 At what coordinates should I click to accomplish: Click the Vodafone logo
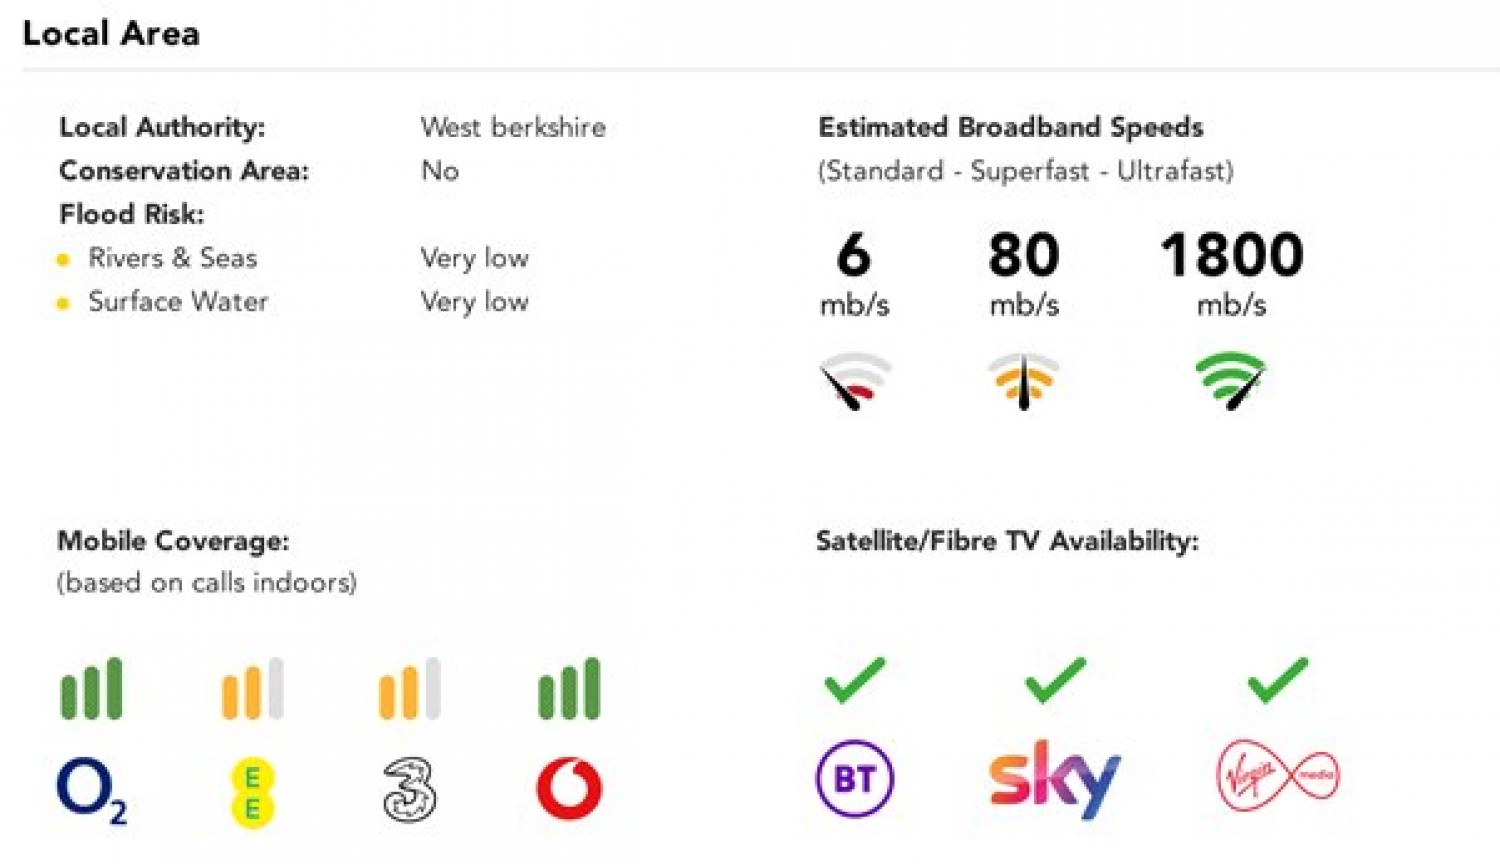pos(569,788)
